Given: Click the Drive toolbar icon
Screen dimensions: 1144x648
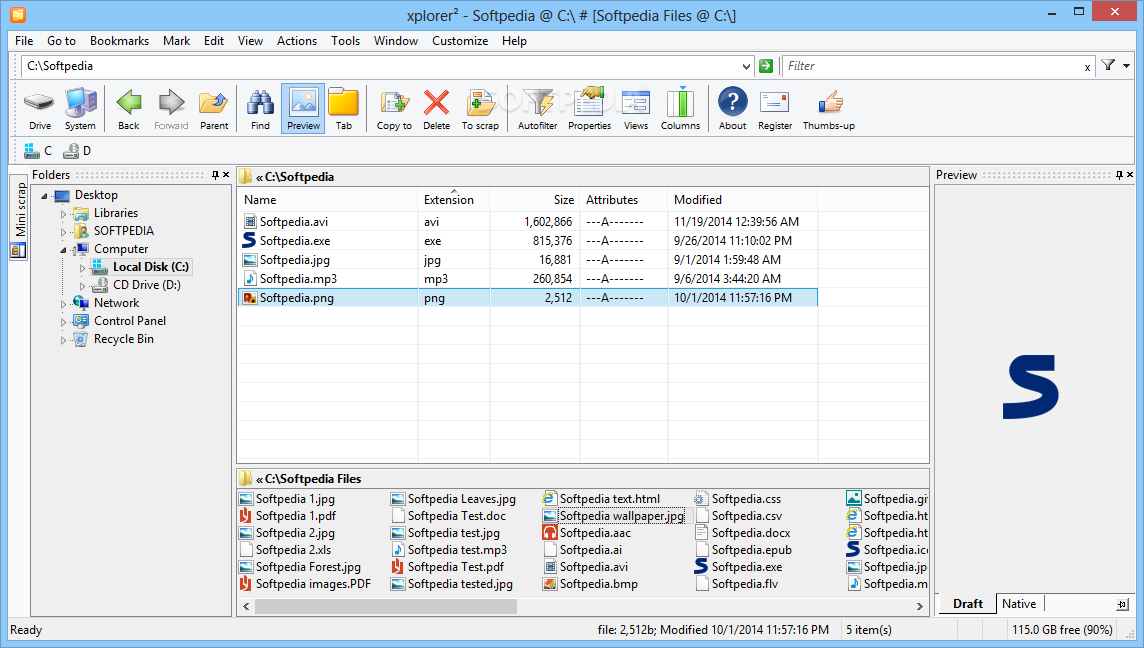Looking at the screenshot, I should tap(39, 109).
